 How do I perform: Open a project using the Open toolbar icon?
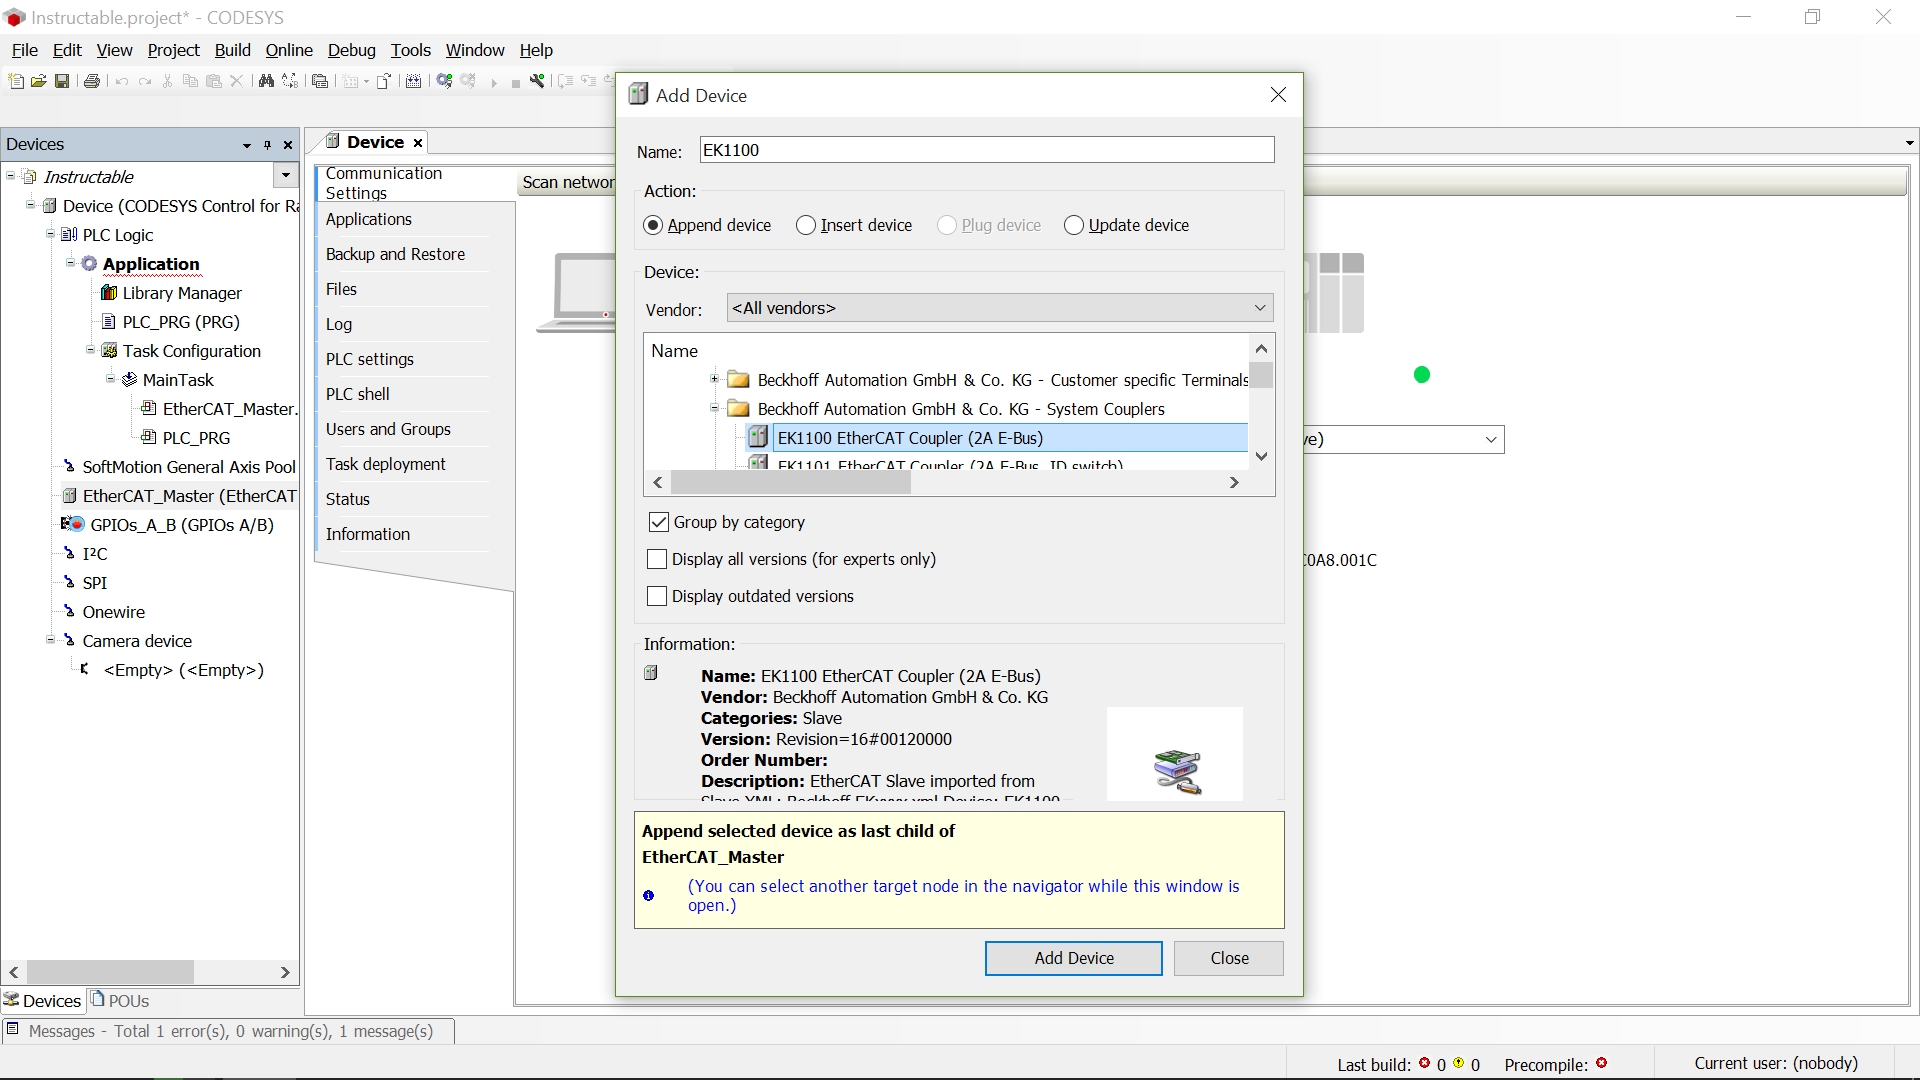coord(39,82)
